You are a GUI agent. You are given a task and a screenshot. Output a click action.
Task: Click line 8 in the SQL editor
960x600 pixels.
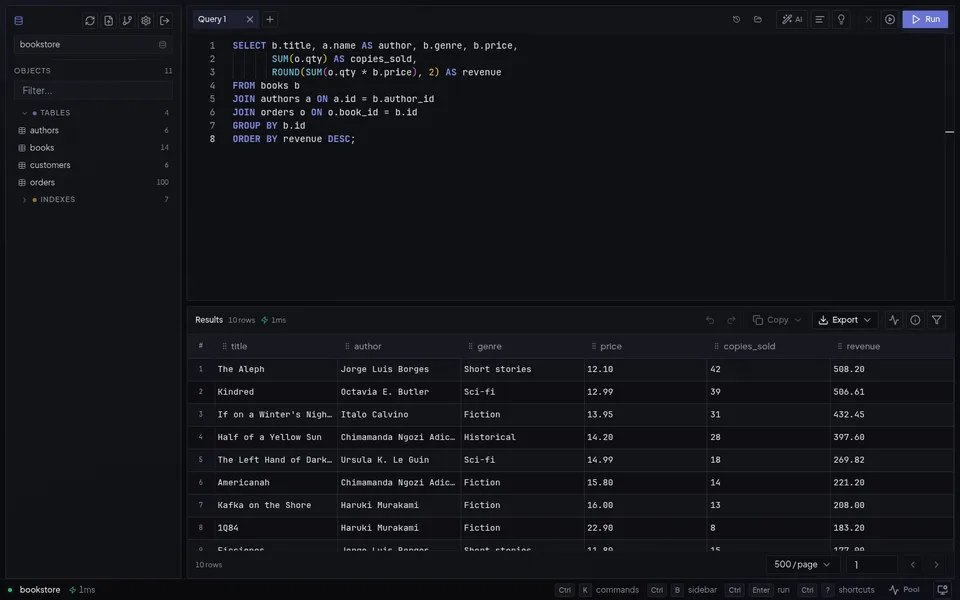coord(294,139)
